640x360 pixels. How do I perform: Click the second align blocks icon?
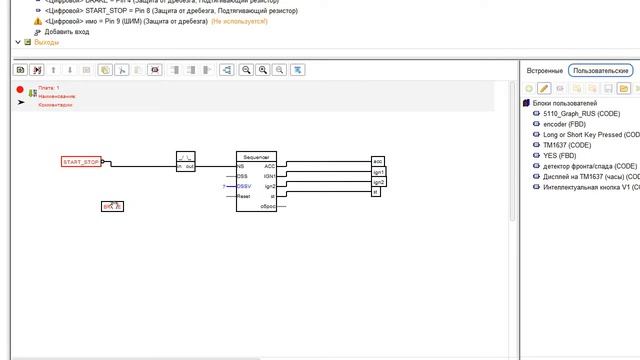[191, 70]
